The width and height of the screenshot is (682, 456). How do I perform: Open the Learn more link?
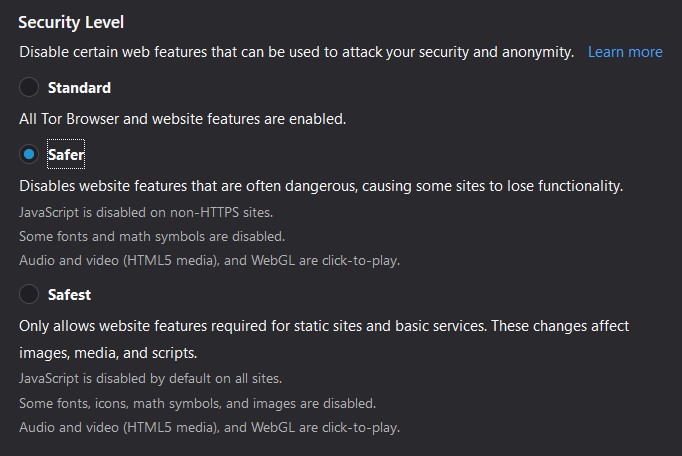(625, 52)
